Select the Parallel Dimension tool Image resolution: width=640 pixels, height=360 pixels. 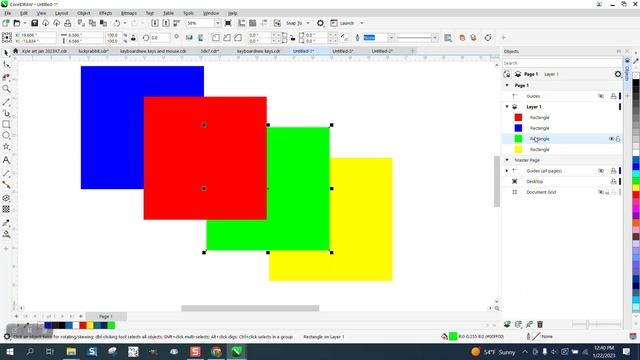tap(6, 173)
